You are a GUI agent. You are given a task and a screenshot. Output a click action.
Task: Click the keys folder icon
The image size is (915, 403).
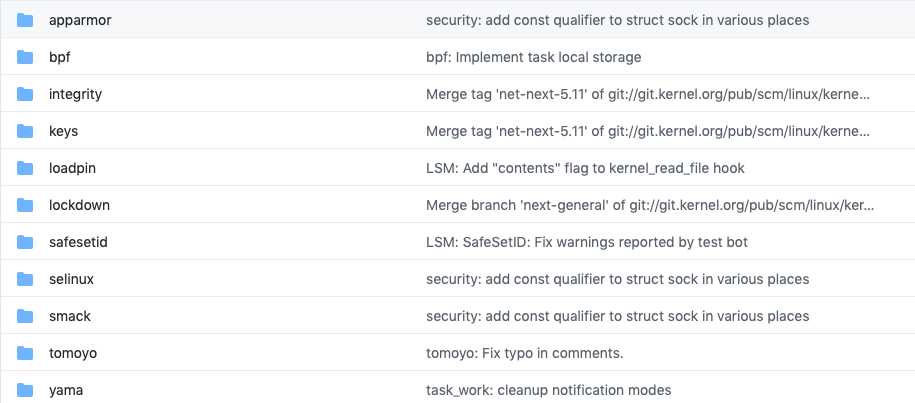click(25, 131)
